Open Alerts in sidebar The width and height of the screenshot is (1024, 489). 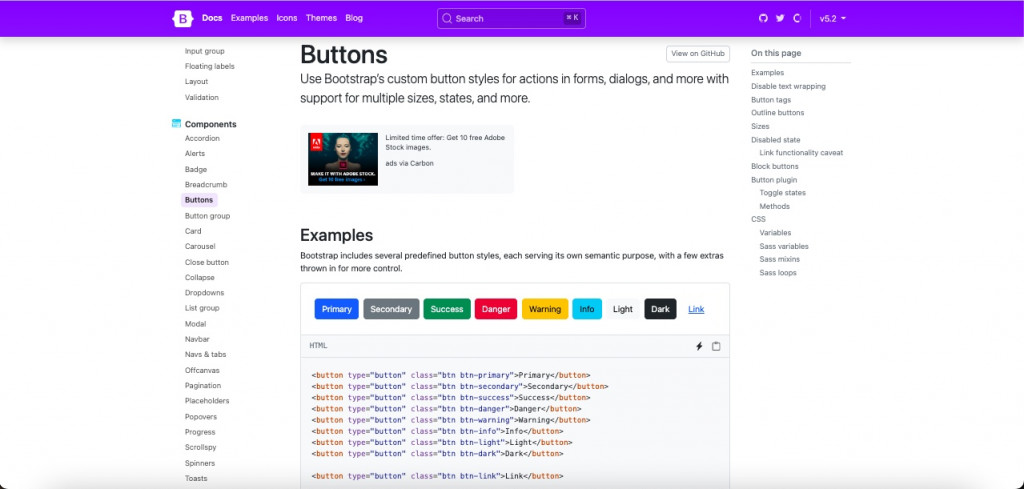[195, 153]
